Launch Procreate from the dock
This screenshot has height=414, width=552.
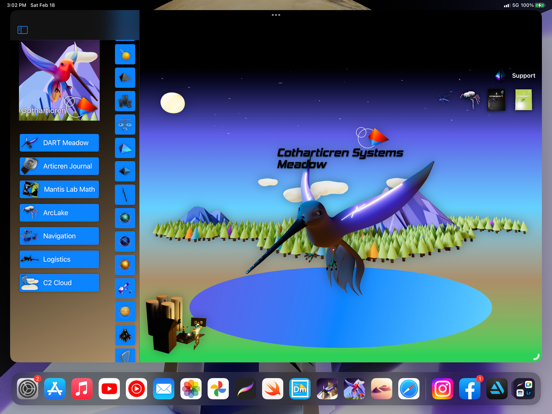coord(245,389)
